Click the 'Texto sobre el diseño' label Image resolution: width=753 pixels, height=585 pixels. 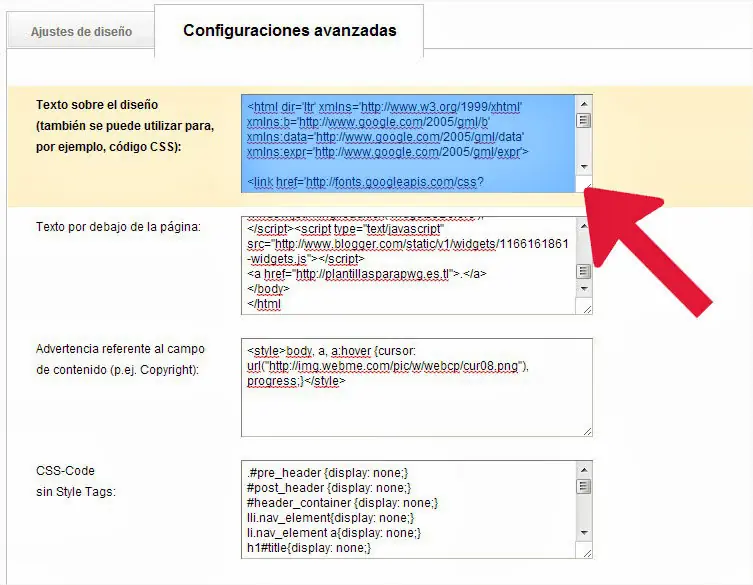point(97,105)
